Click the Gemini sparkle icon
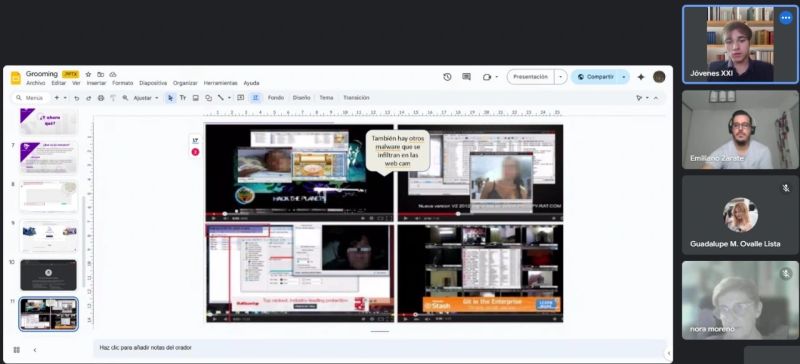The width and height of the screenshot is (800, 364). tap(641, 77)
